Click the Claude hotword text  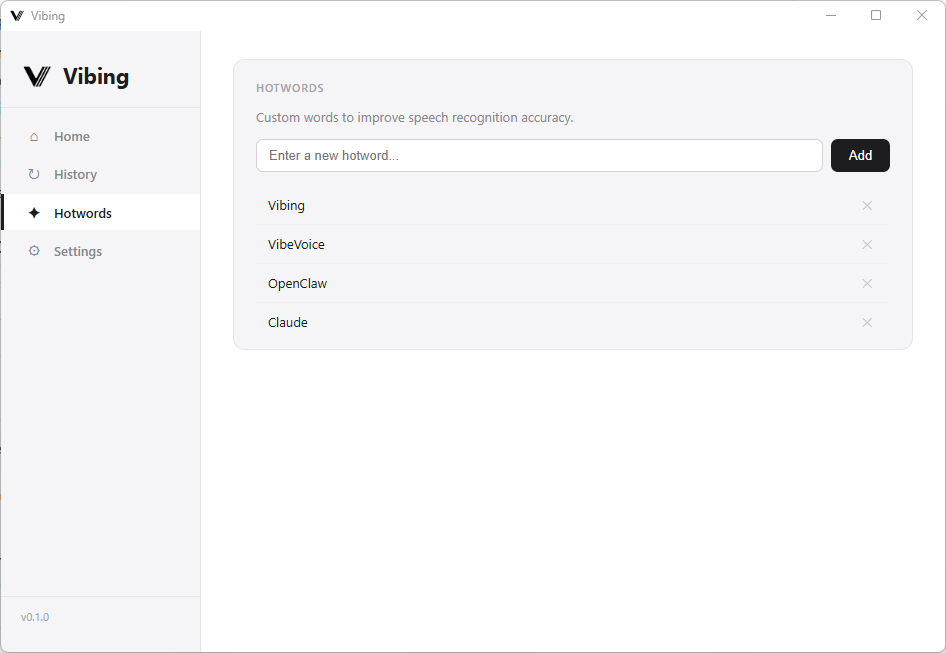point(288,322)
